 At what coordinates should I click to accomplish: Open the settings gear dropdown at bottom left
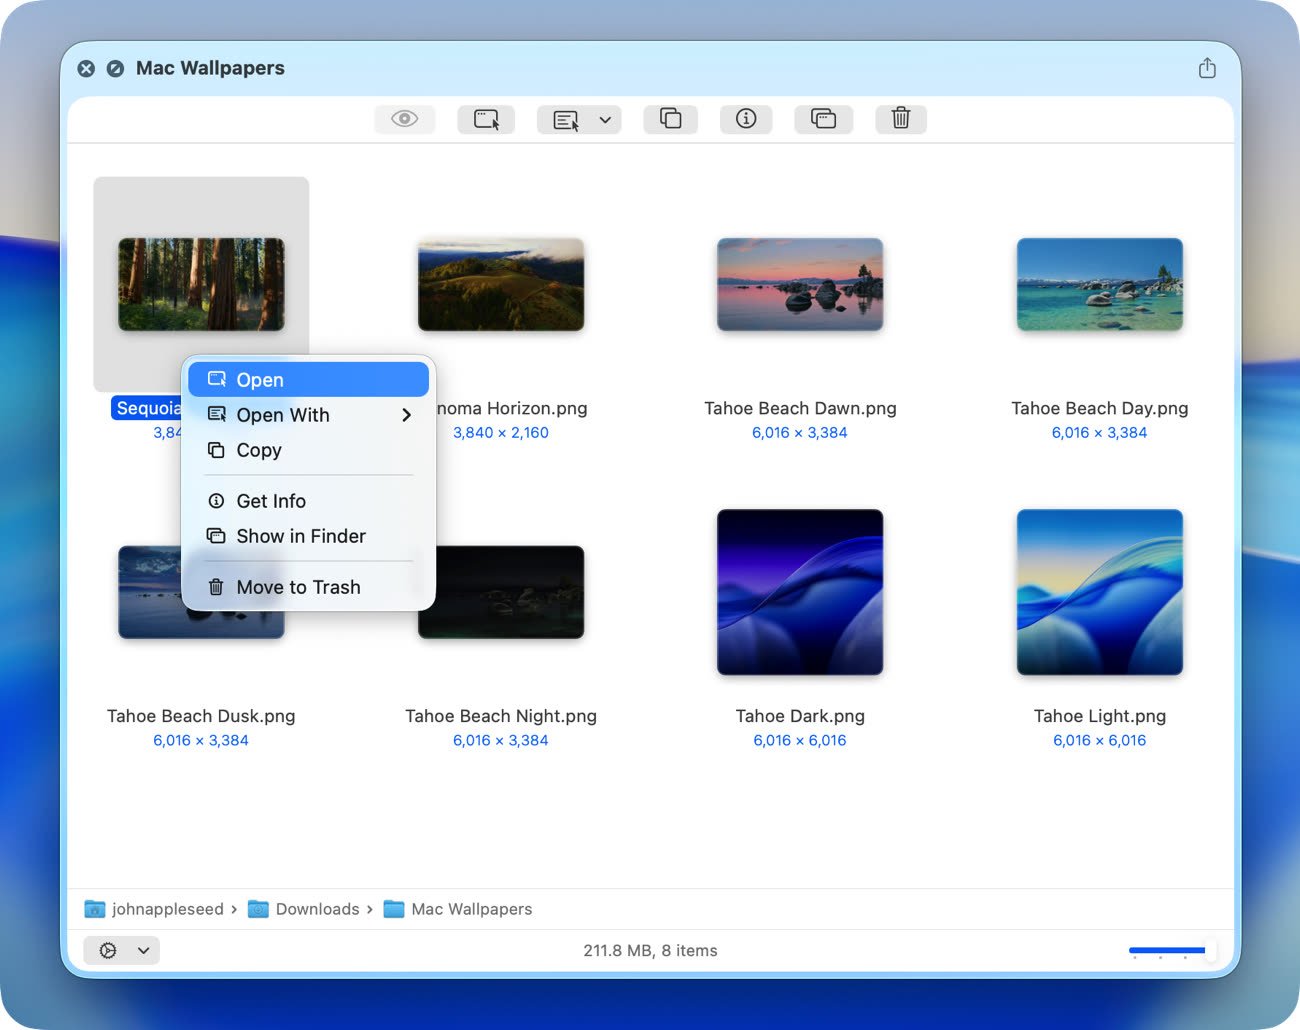pos(121,950)
